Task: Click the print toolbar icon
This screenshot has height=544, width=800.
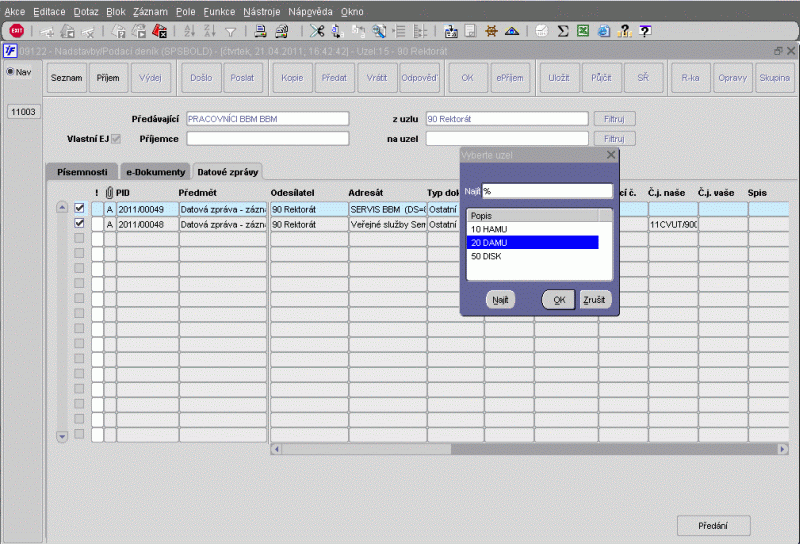Action: [x=260, y=32]
